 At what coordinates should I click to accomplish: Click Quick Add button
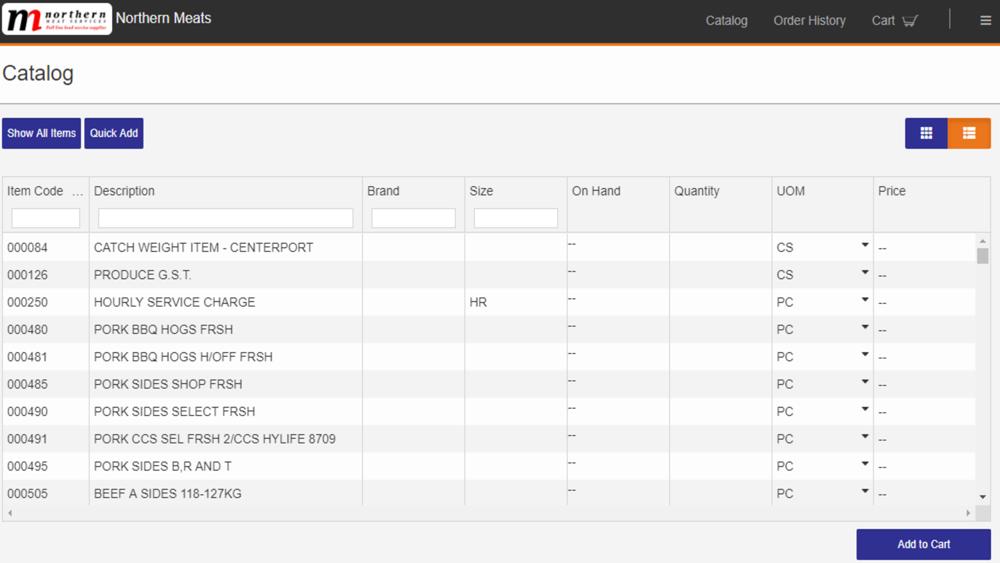tap(114, 133)
